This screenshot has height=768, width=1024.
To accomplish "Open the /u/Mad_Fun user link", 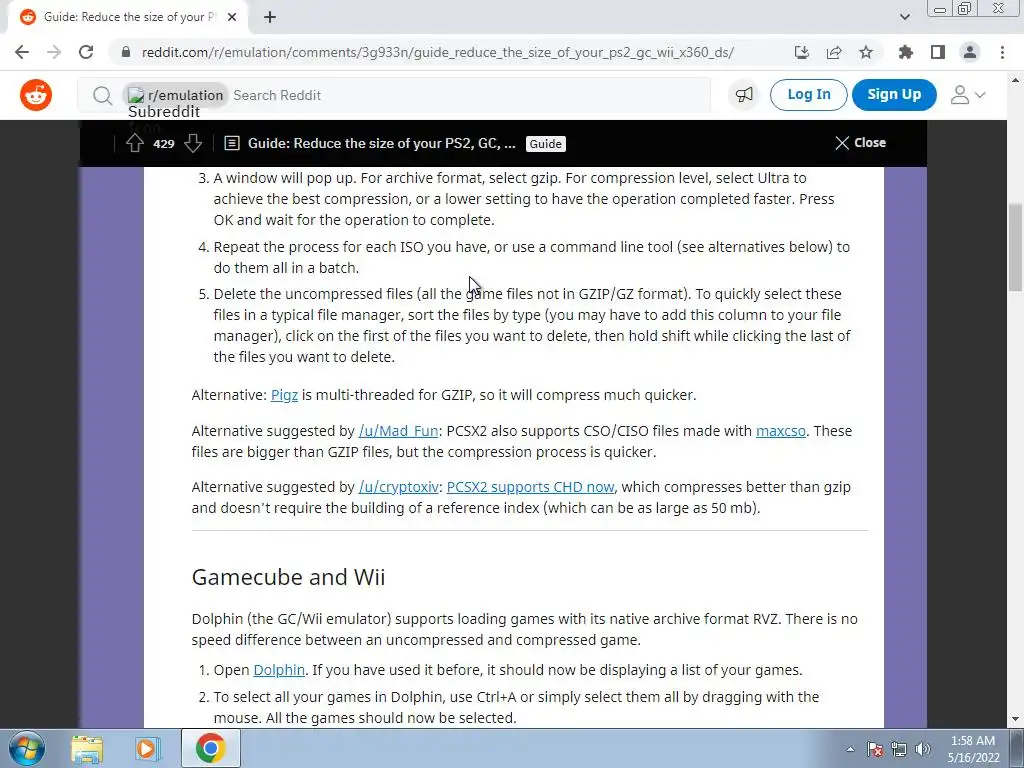I will (398, 431).
